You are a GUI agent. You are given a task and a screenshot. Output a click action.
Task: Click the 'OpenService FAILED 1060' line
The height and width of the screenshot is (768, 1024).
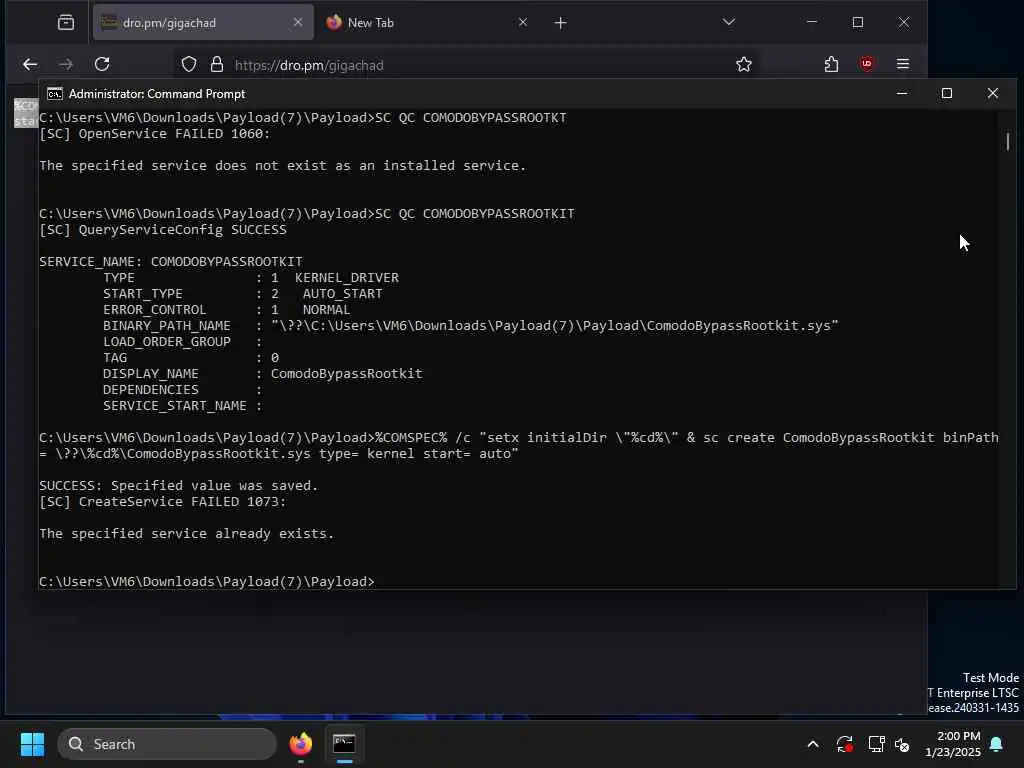pyautogui.click(x=155, y=134)
